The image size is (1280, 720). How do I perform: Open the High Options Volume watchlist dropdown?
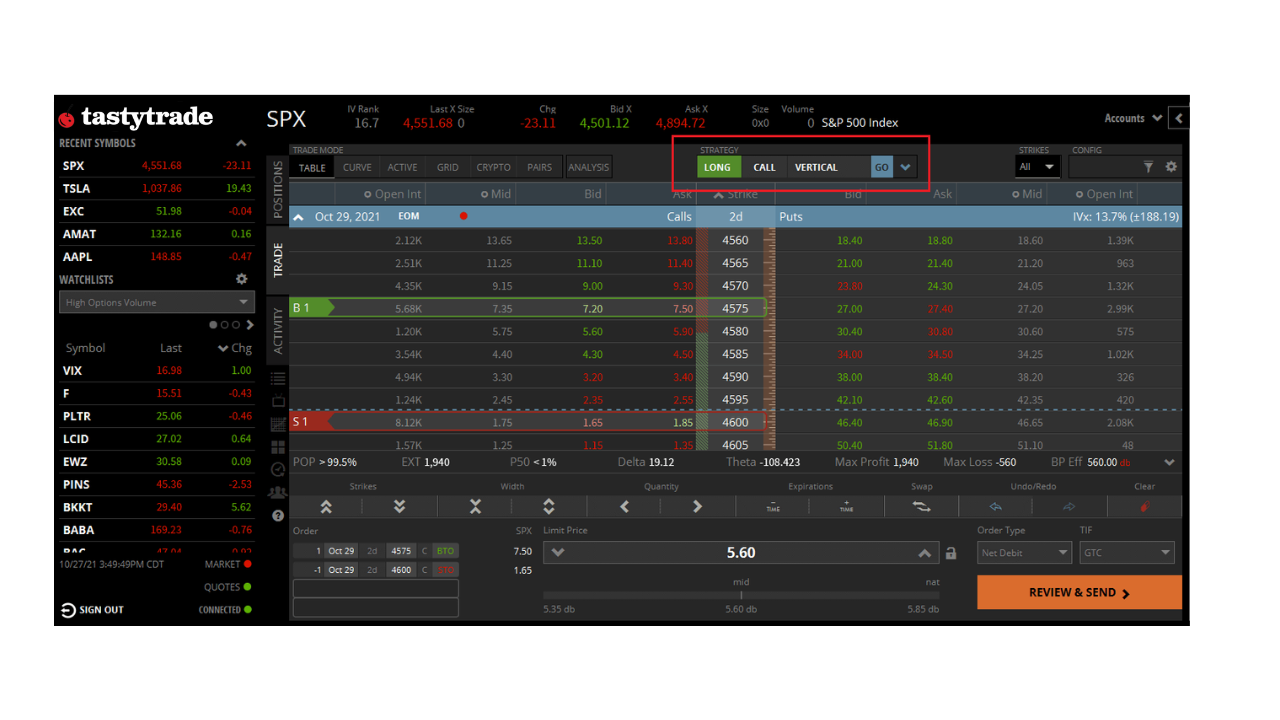pyautogui.click(x=157, y=302)
